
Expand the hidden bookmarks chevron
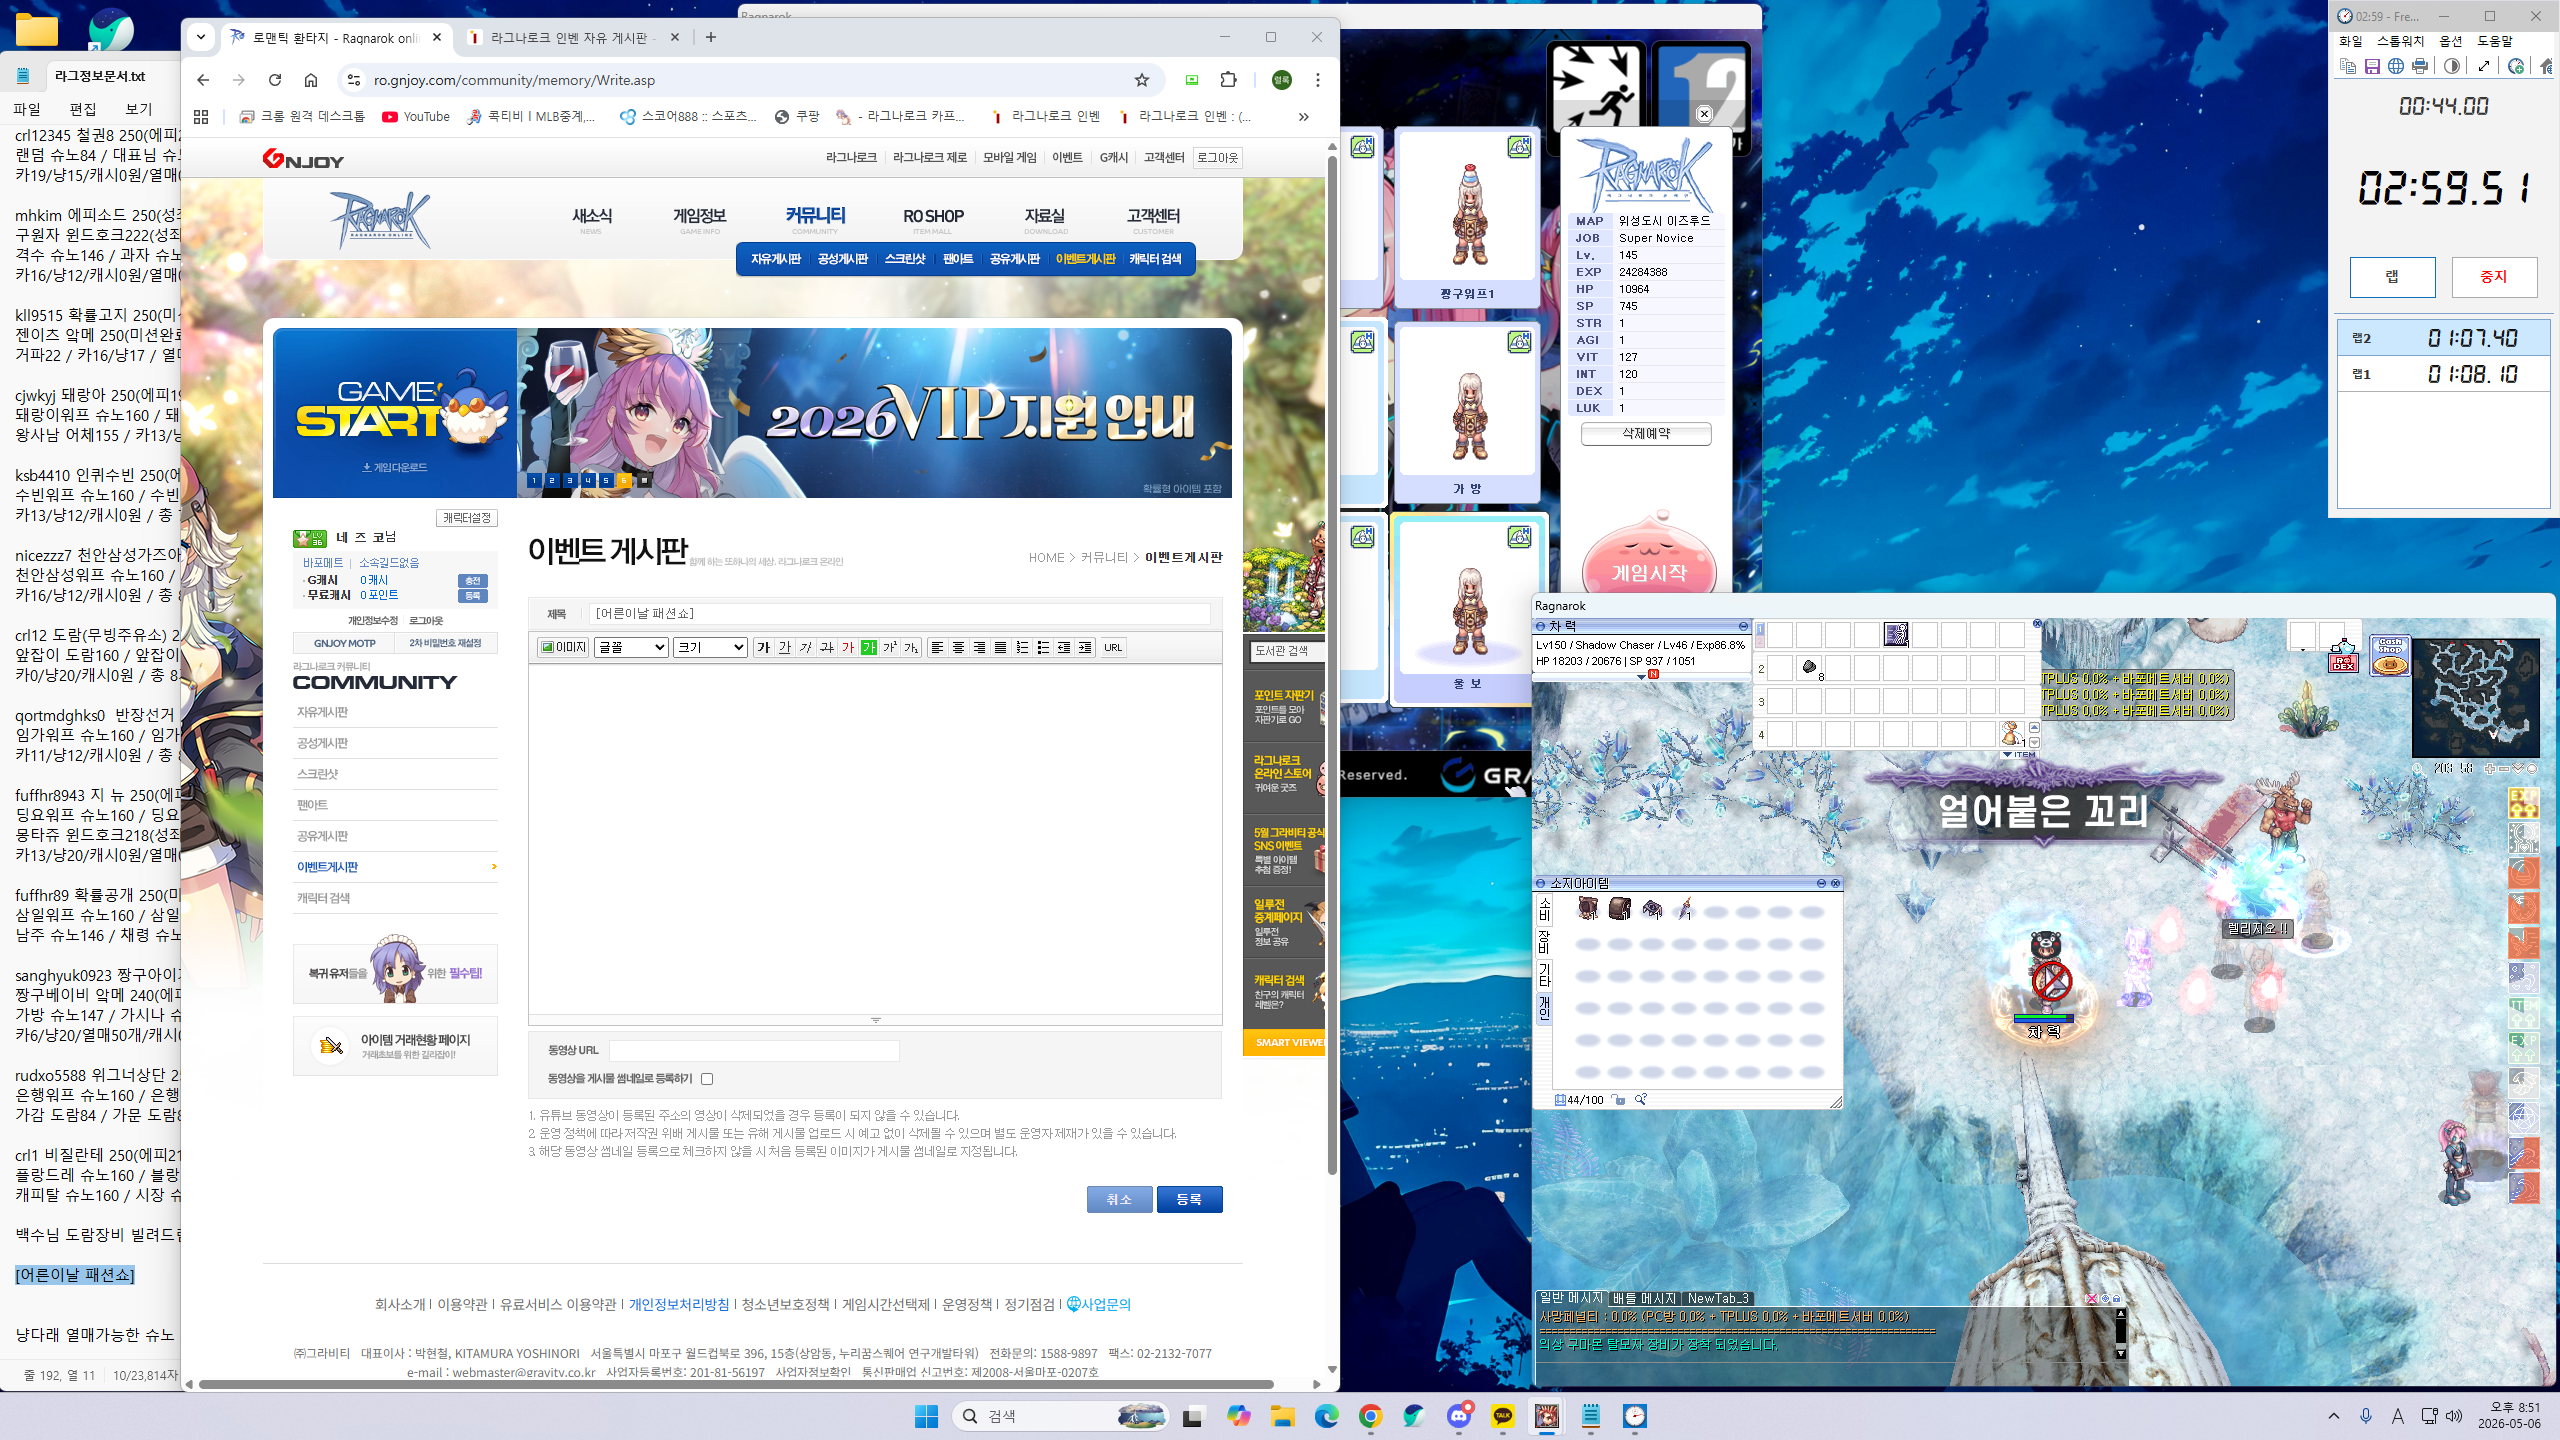[x=1303, y=117]
